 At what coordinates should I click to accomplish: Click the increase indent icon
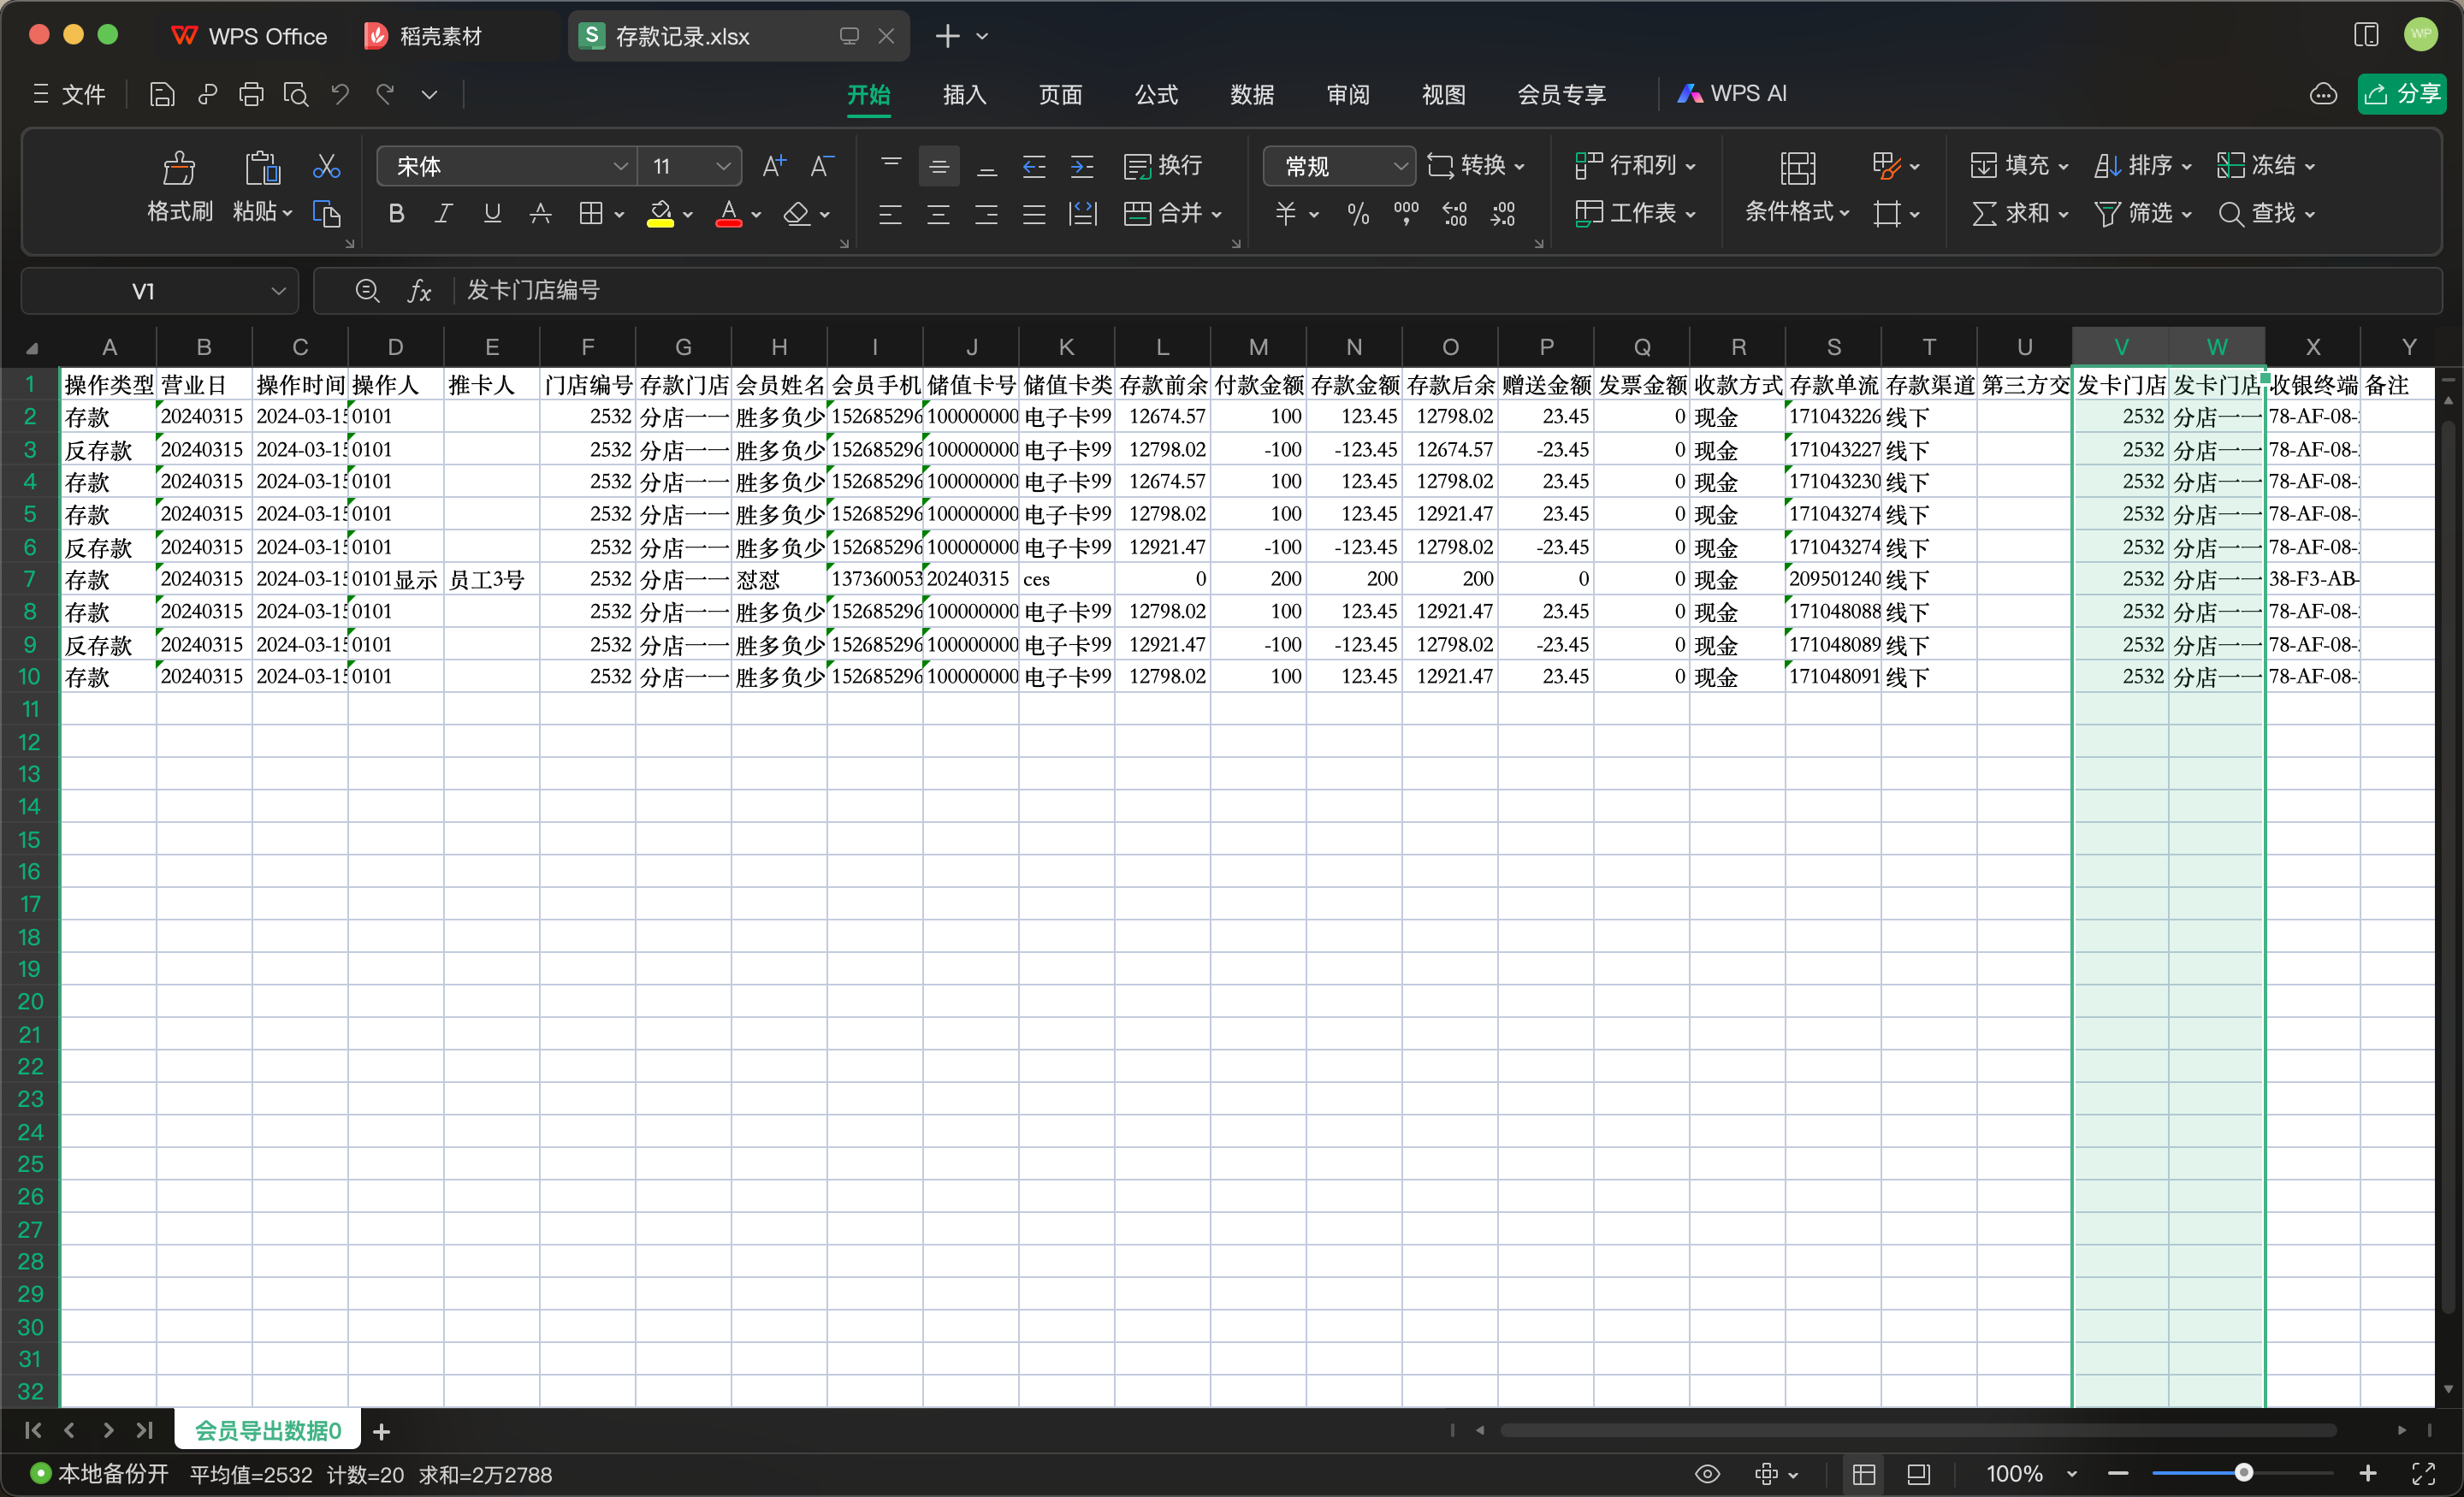point(1082,166)
